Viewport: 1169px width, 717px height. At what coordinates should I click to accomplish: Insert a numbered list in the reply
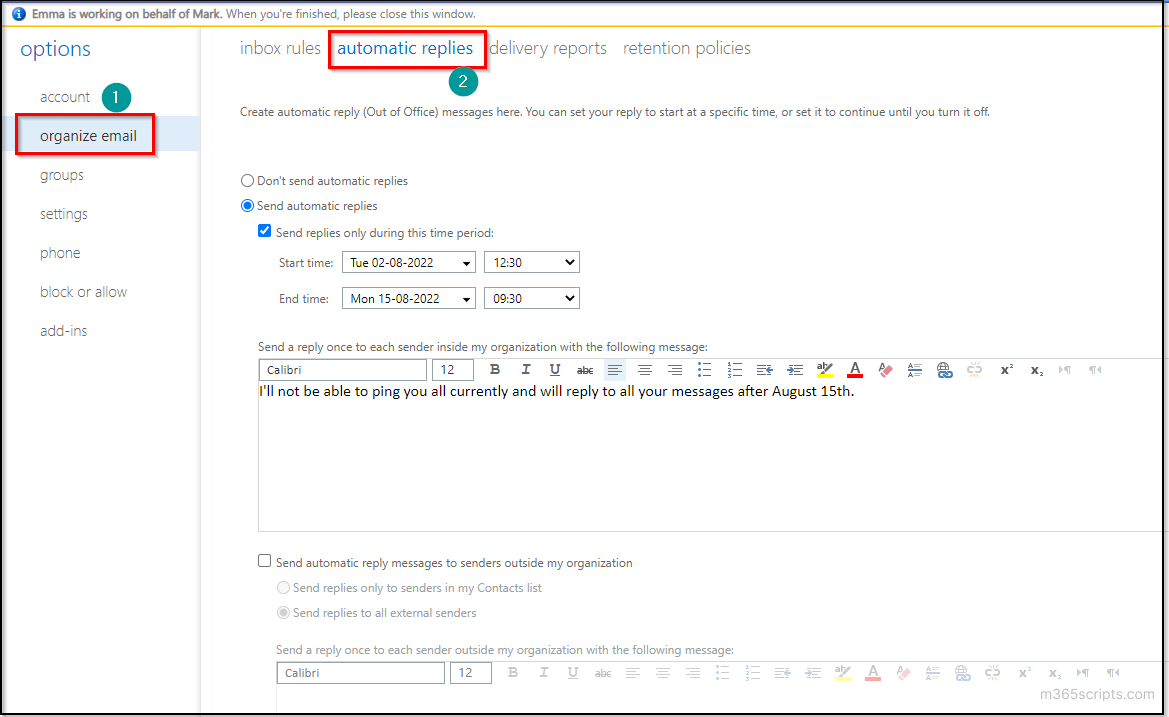coord(735,369)
